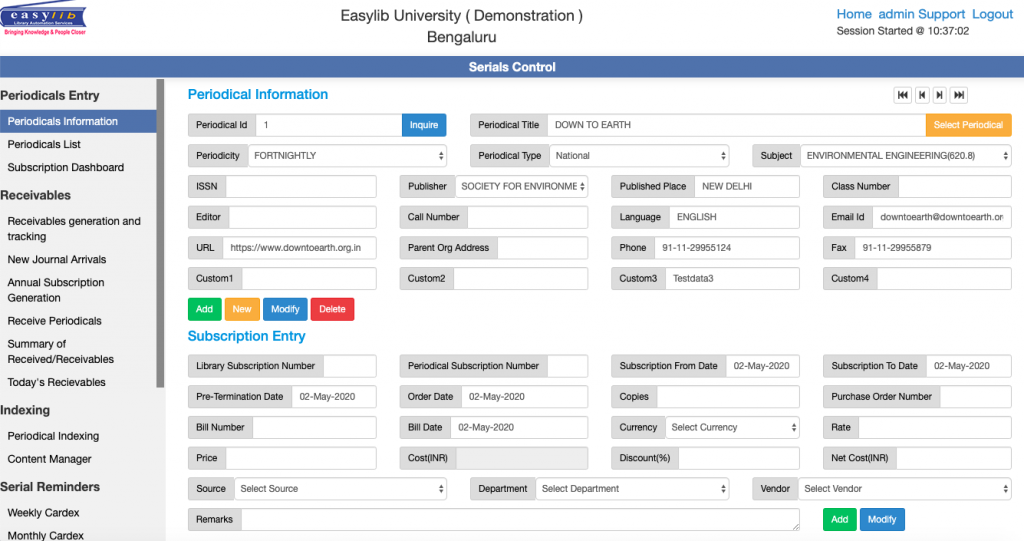
Task: Open New Journal Arrivals
Action: click(x=57, y=259)
